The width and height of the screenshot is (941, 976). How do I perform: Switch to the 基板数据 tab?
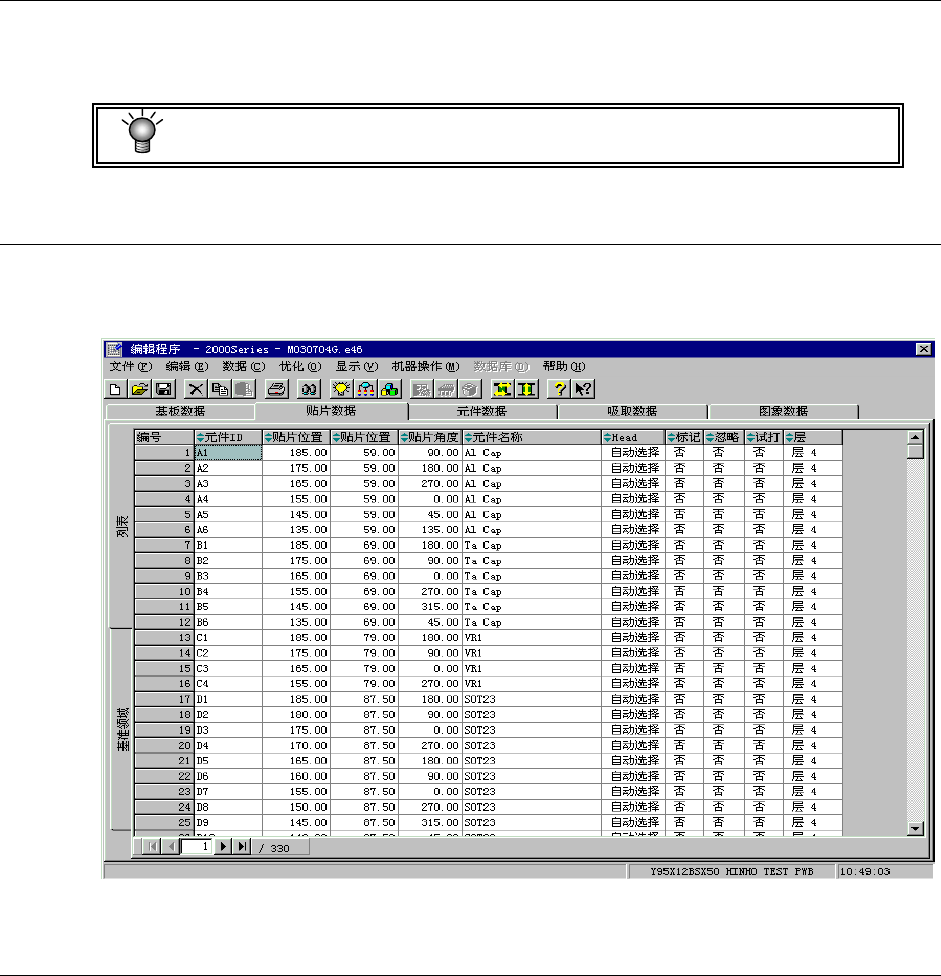point(180,411)
